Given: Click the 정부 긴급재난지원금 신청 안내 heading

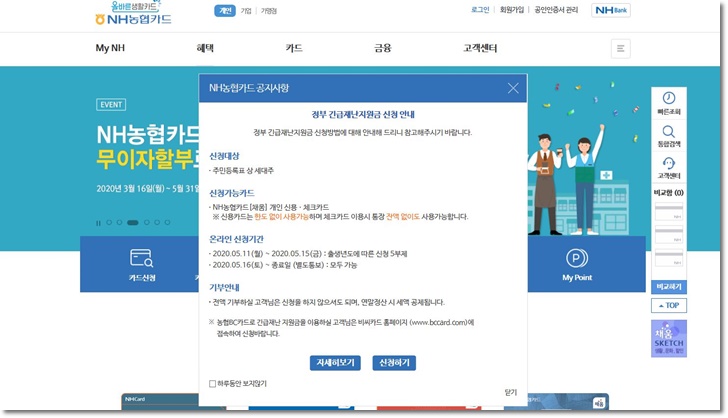Looking at the screenshot, I should (x=363, y=114).
